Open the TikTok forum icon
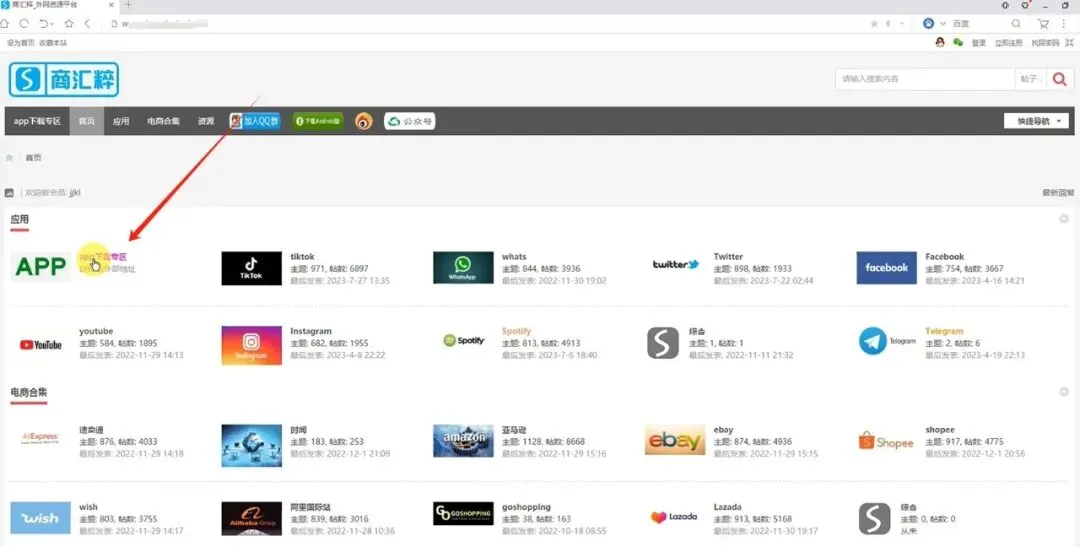1080x547 pixels. 251,268
